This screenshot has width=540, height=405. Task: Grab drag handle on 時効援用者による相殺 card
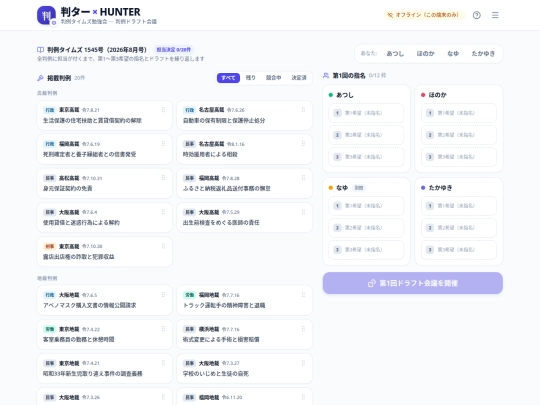click(303, 144)
